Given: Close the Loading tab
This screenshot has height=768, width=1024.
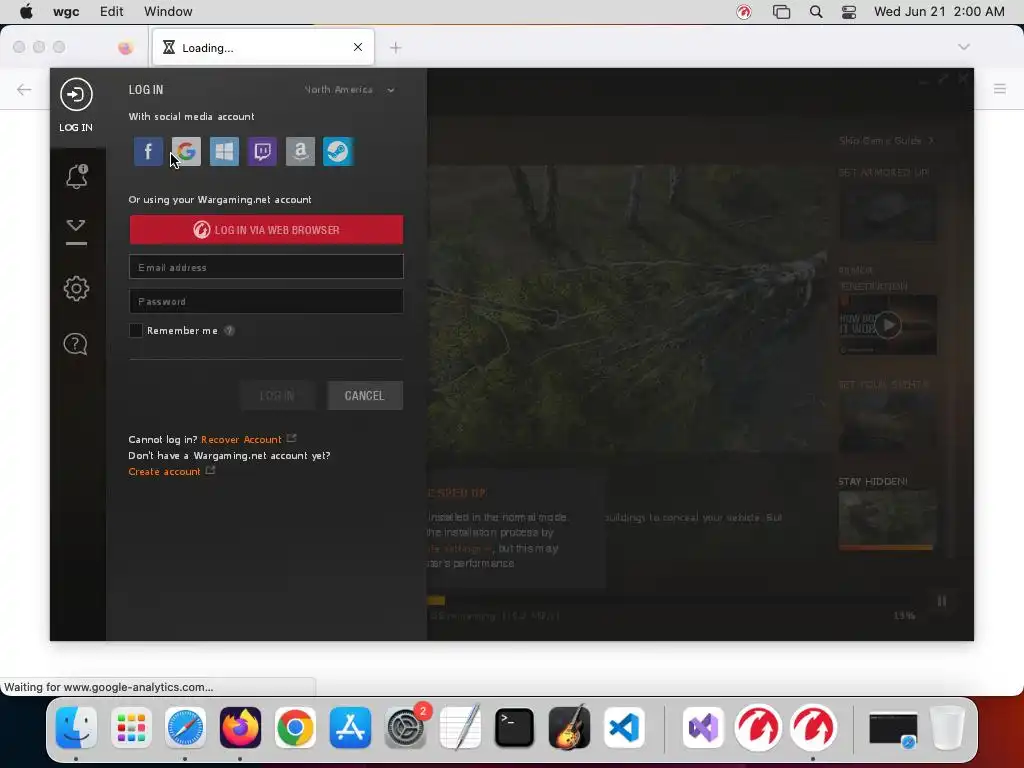Looking at the screenshot, I should (358, 47).
